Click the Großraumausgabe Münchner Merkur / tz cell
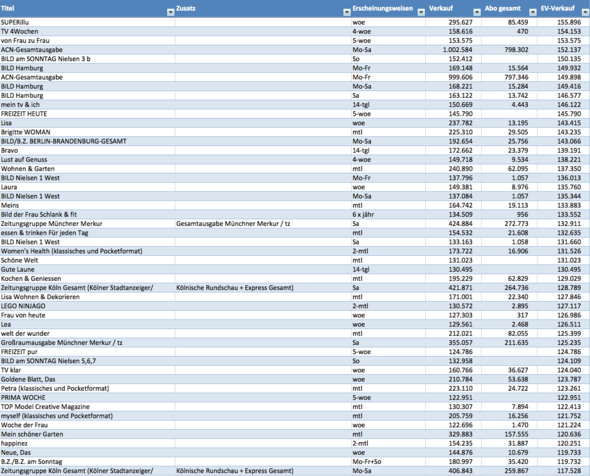This screenshot has height=476, width=590. (x=87, y=342)
